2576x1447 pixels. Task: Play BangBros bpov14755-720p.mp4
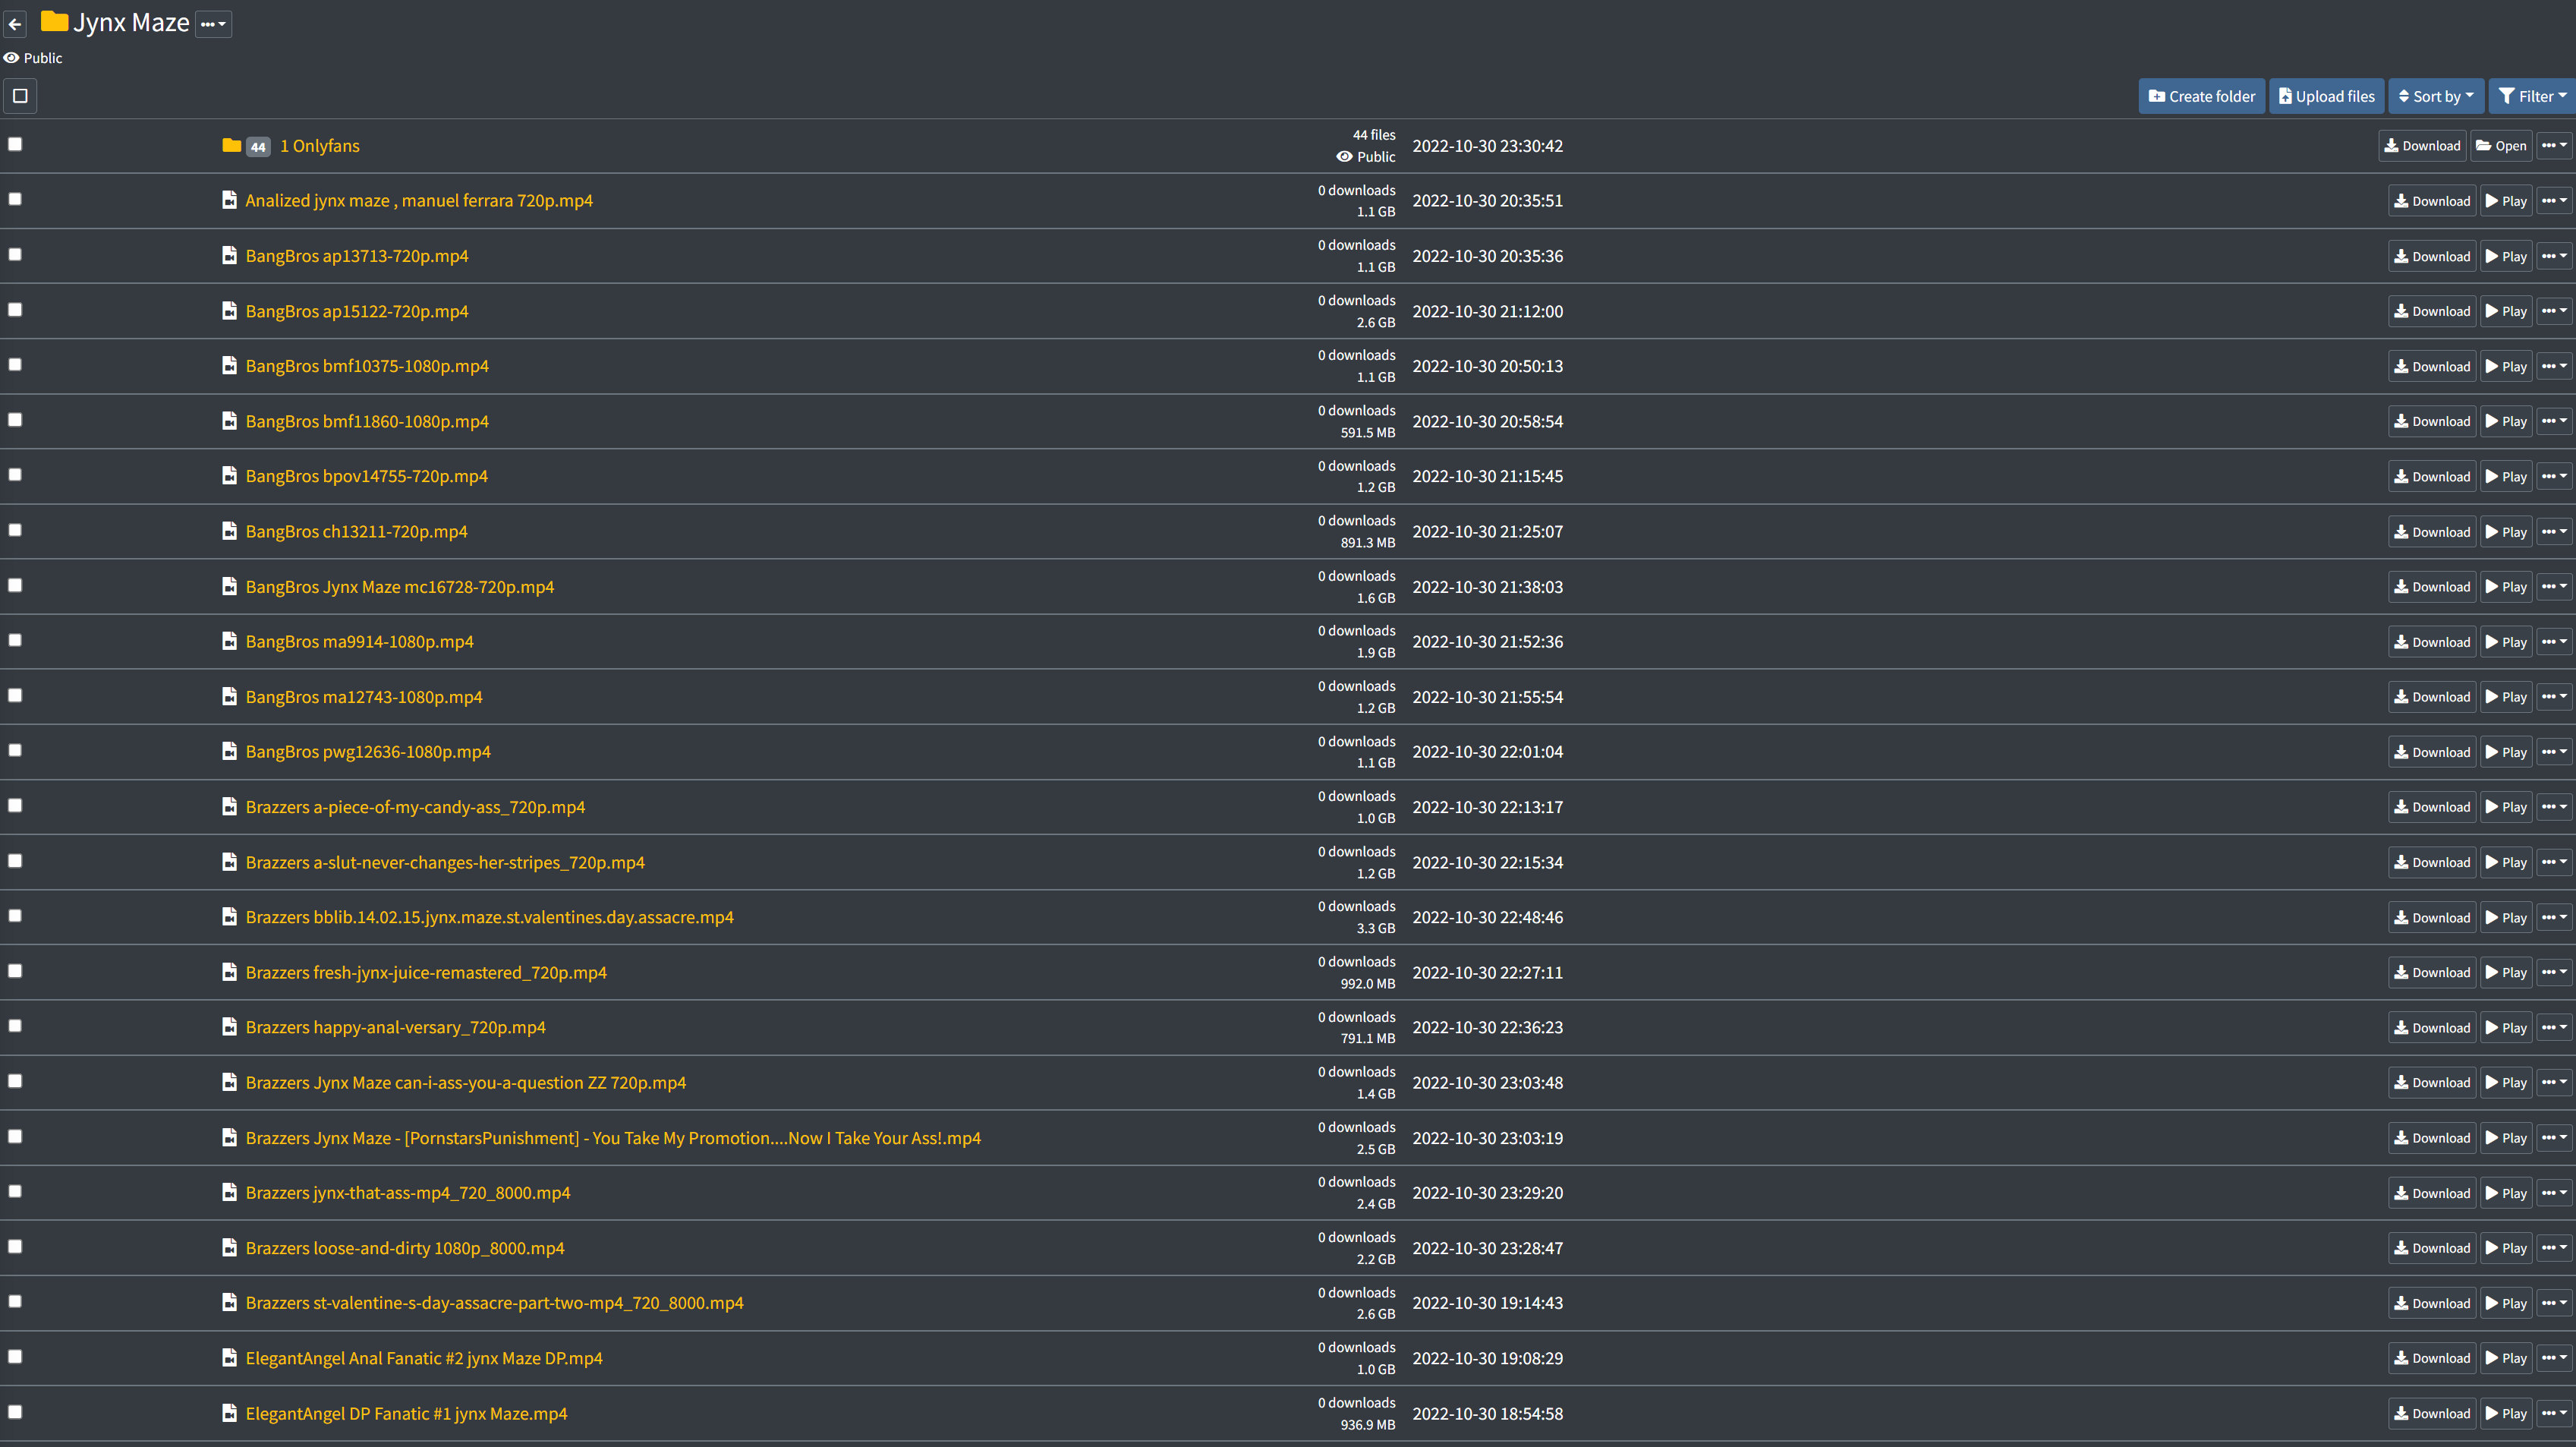click(x=2506, y=476)
